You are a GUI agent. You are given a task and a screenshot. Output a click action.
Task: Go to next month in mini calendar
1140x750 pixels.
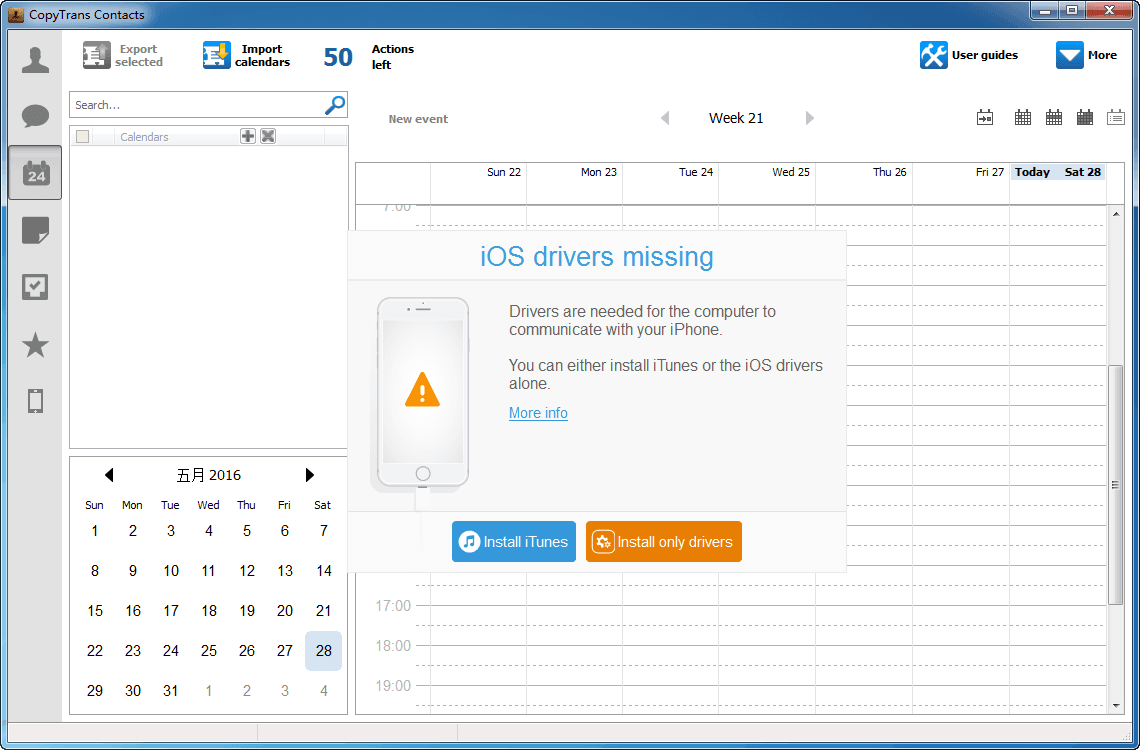coord(310,475)
